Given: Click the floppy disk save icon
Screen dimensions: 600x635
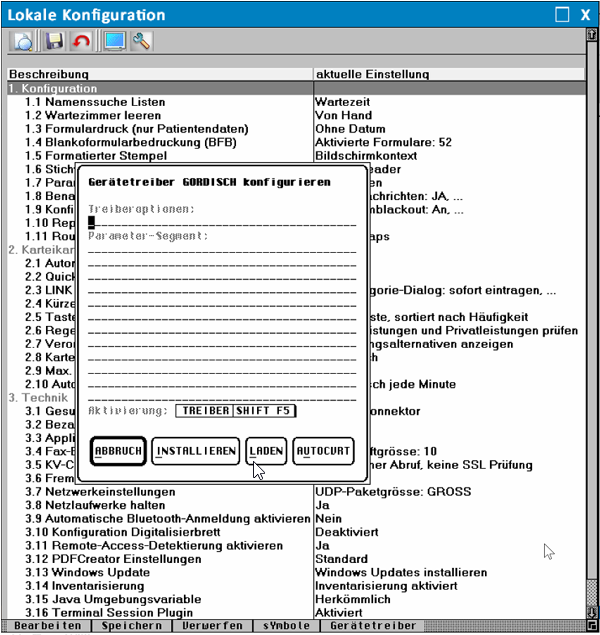Looking at the screenshot, I should [x=54, y=41].
